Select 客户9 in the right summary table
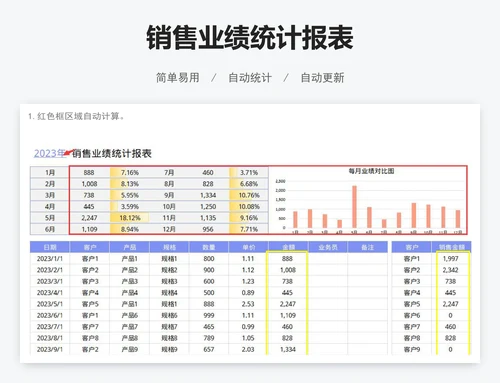Viewport: 500px width, 383px height. coord(412,349)
